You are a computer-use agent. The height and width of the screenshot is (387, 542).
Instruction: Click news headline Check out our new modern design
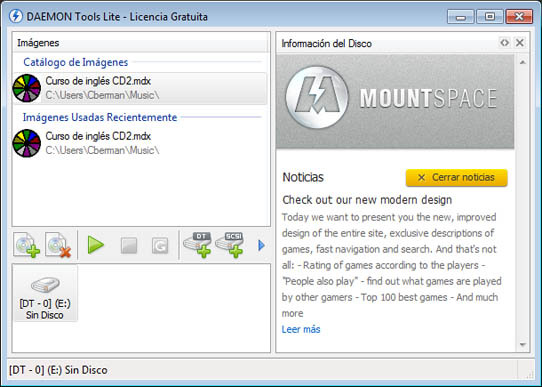(367, 200)
